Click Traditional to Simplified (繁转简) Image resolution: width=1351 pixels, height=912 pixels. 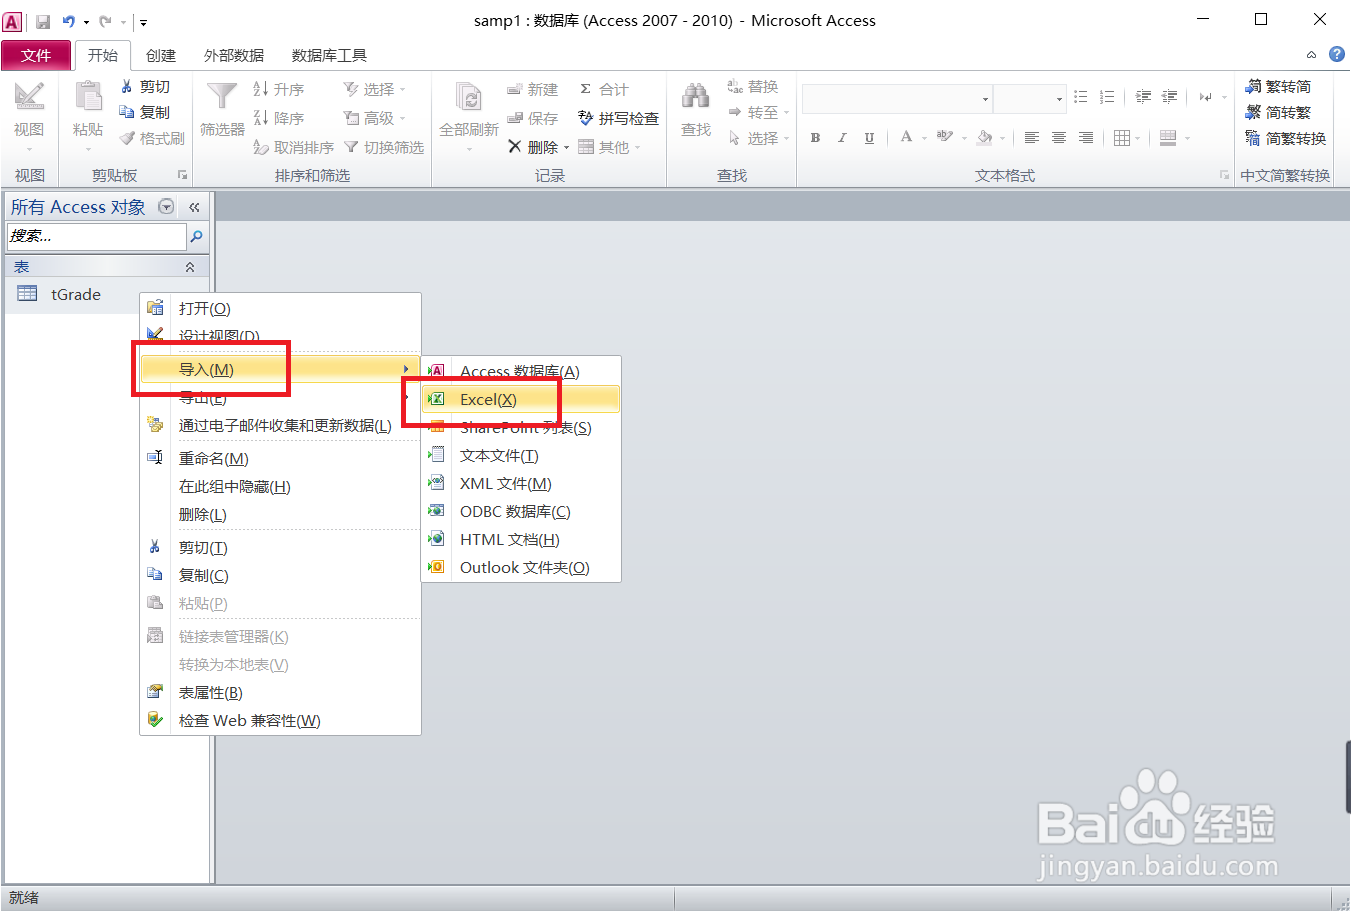point(1278,87)
